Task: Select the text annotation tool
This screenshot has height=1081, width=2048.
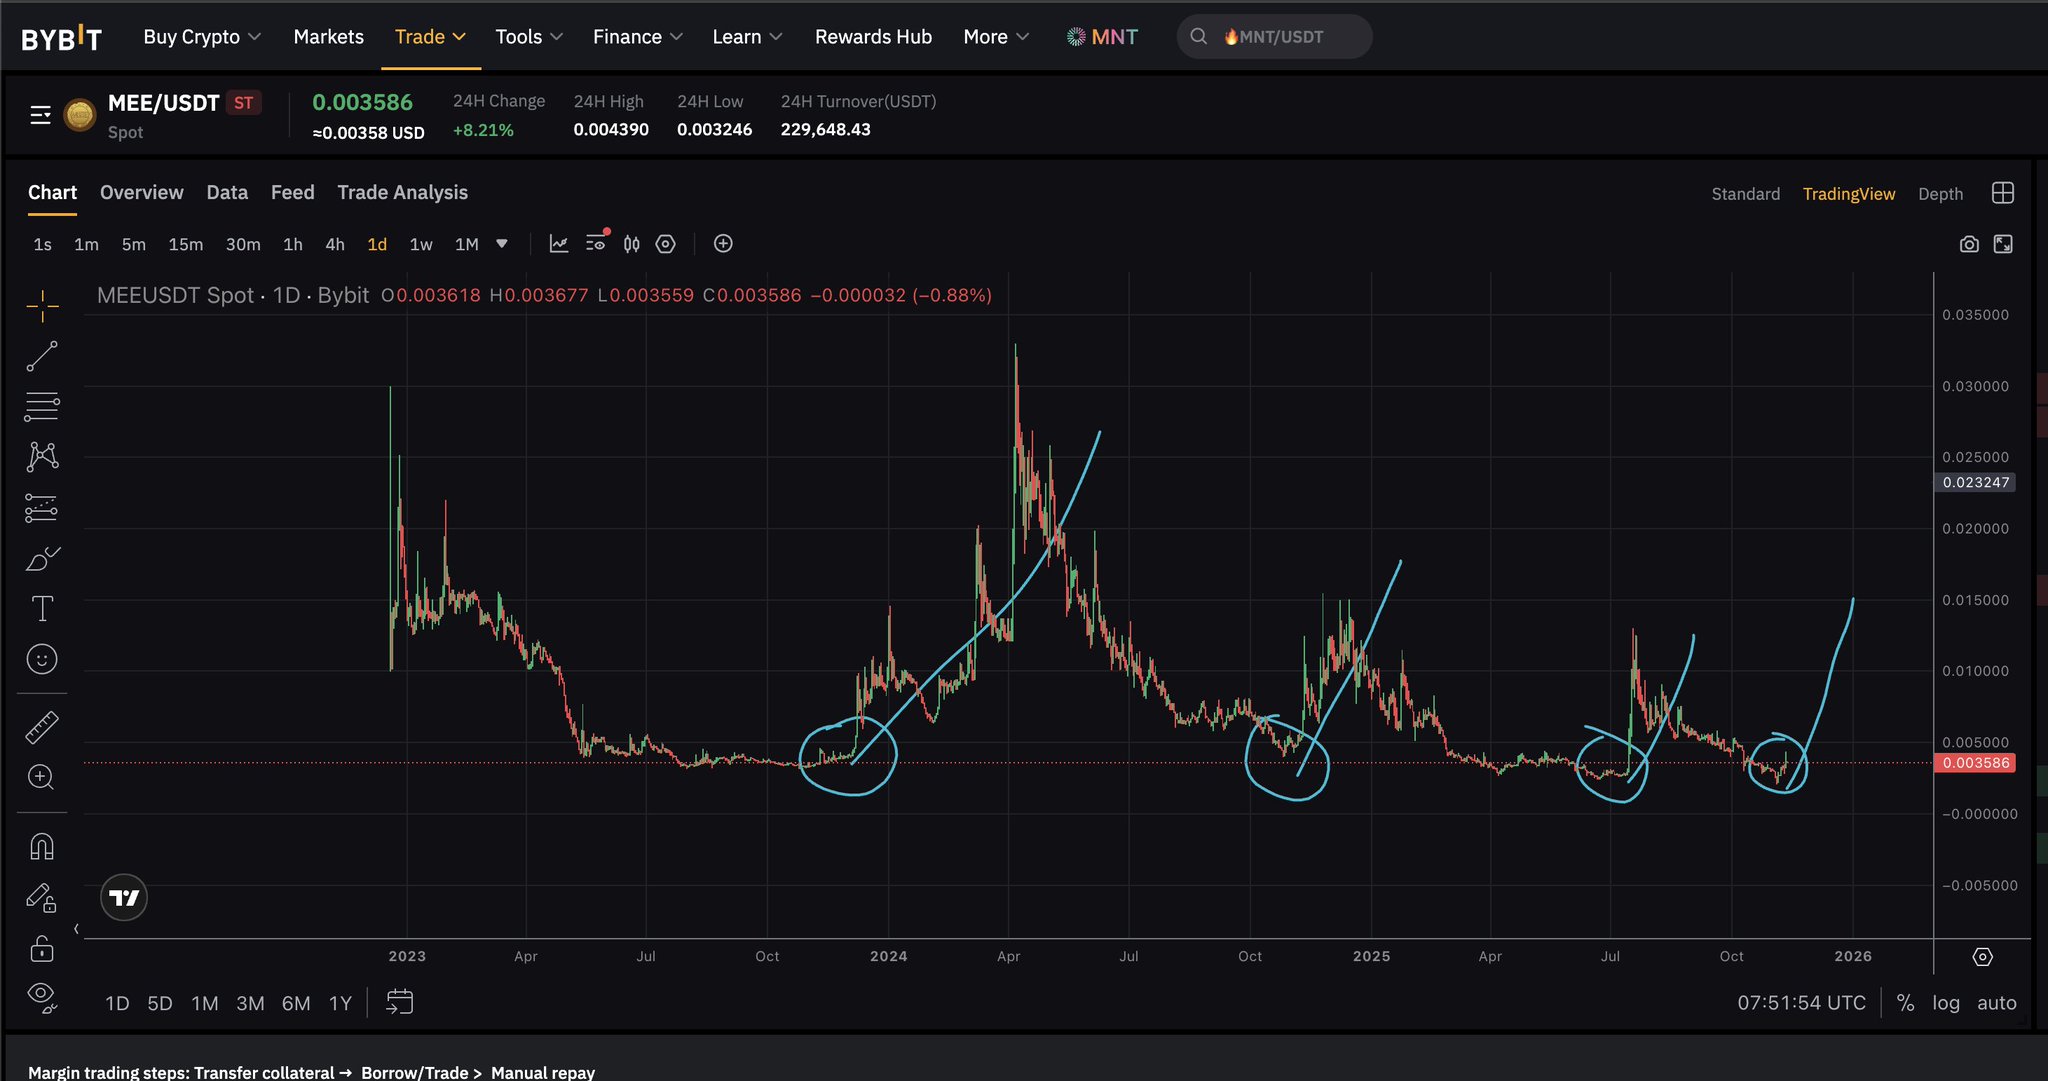Action: 42,608
